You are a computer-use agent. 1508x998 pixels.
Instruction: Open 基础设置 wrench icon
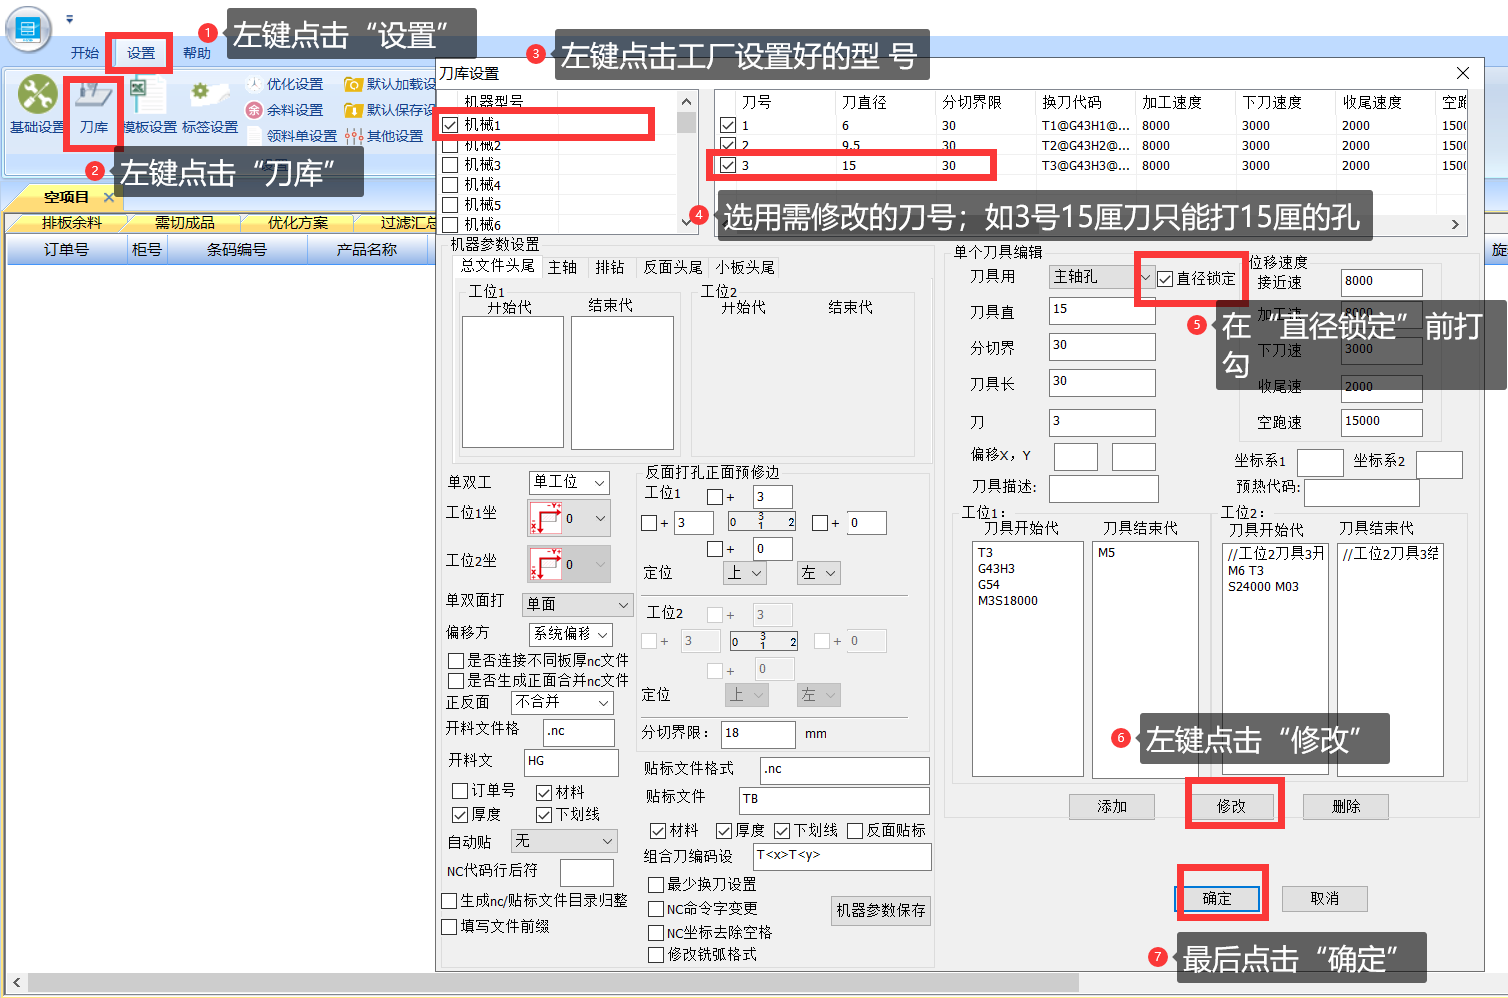click(38, 95)
